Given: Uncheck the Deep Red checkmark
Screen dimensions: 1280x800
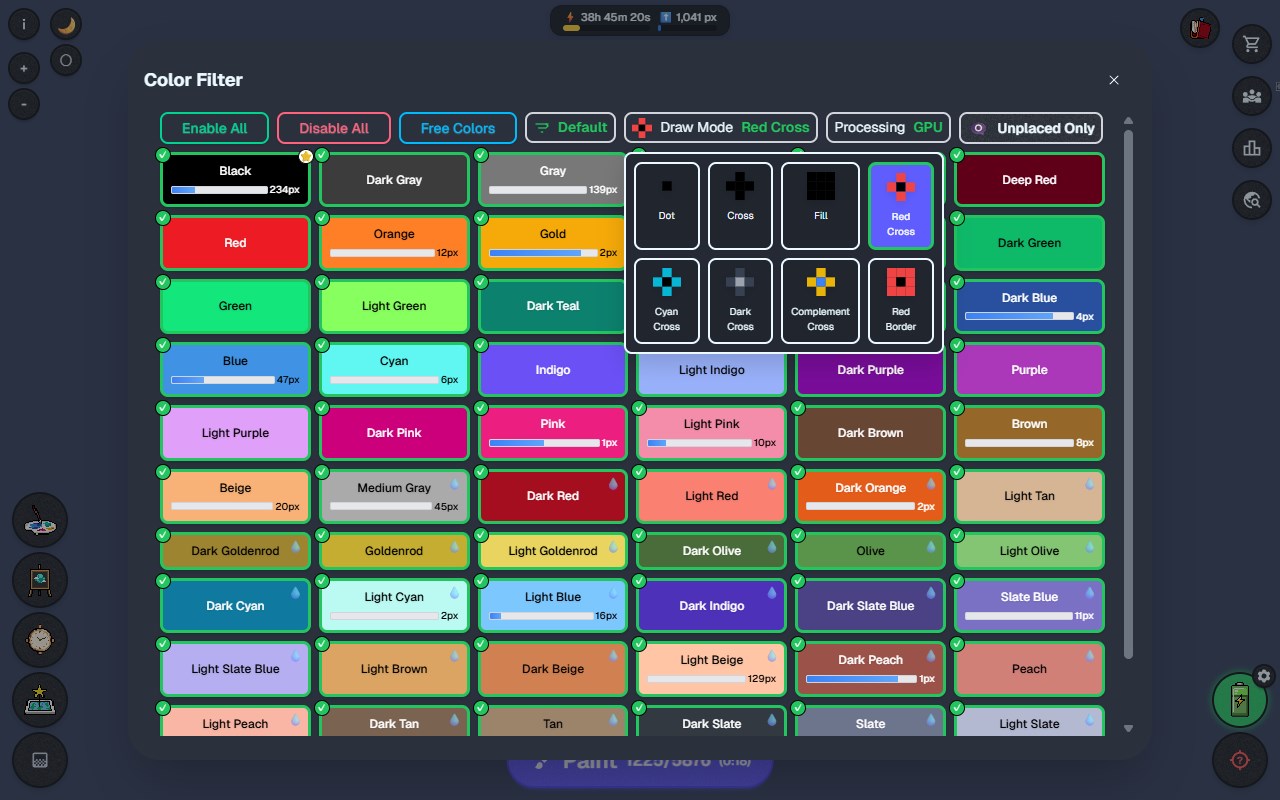Looking at the screenshot, I should [x=957, y=155].
